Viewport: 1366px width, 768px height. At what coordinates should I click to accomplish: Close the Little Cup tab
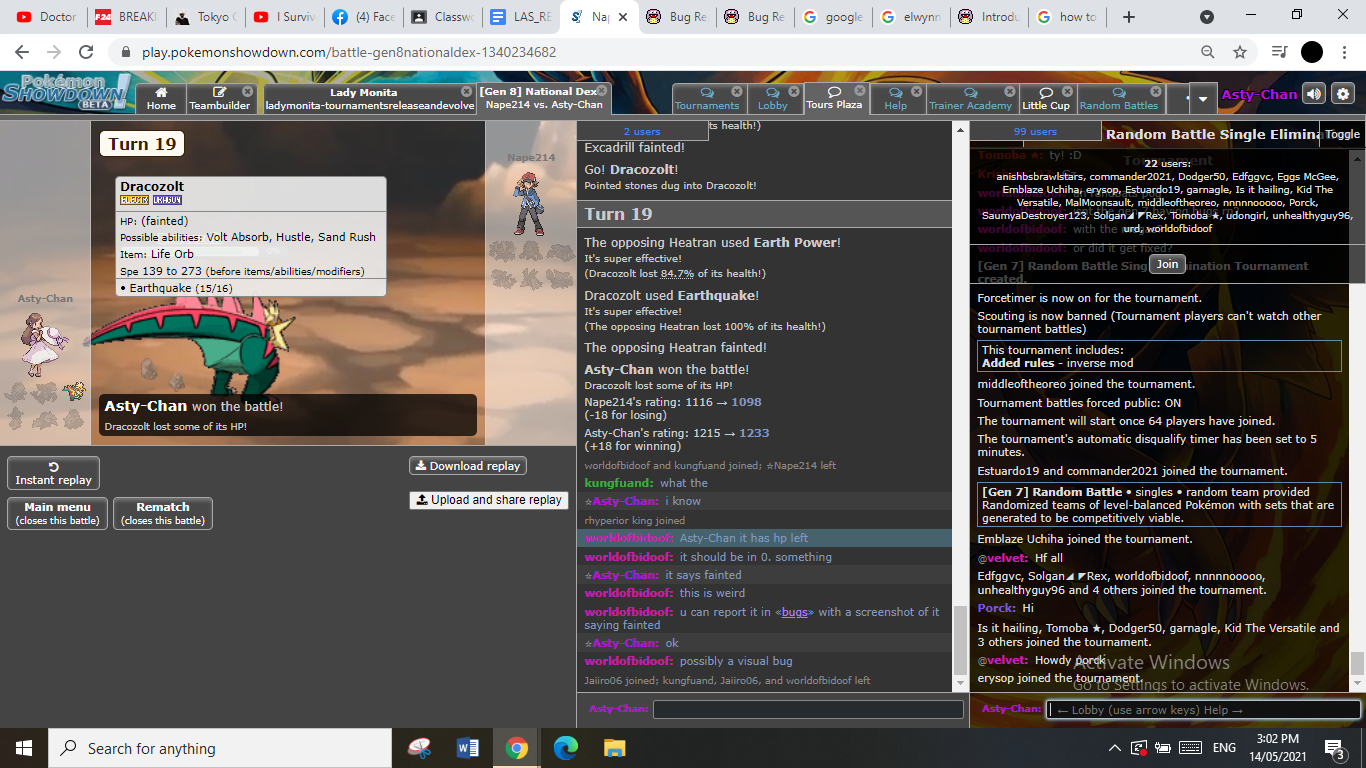click(1067, 92)
